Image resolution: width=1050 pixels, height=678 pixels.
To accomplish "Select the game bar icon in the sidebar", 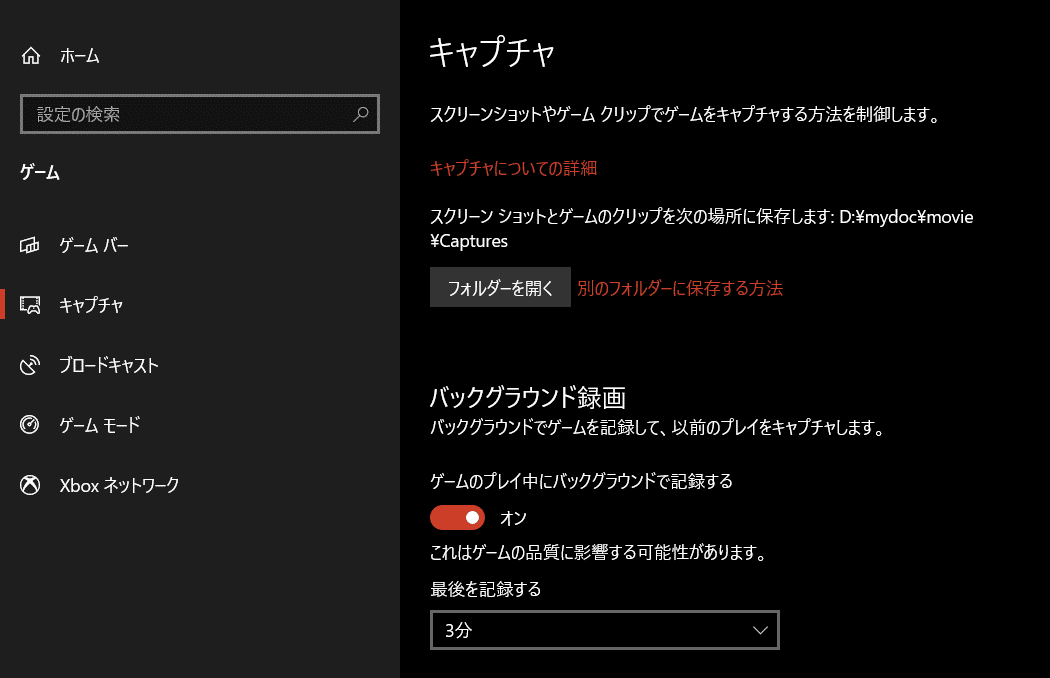I will click(30, 245).
